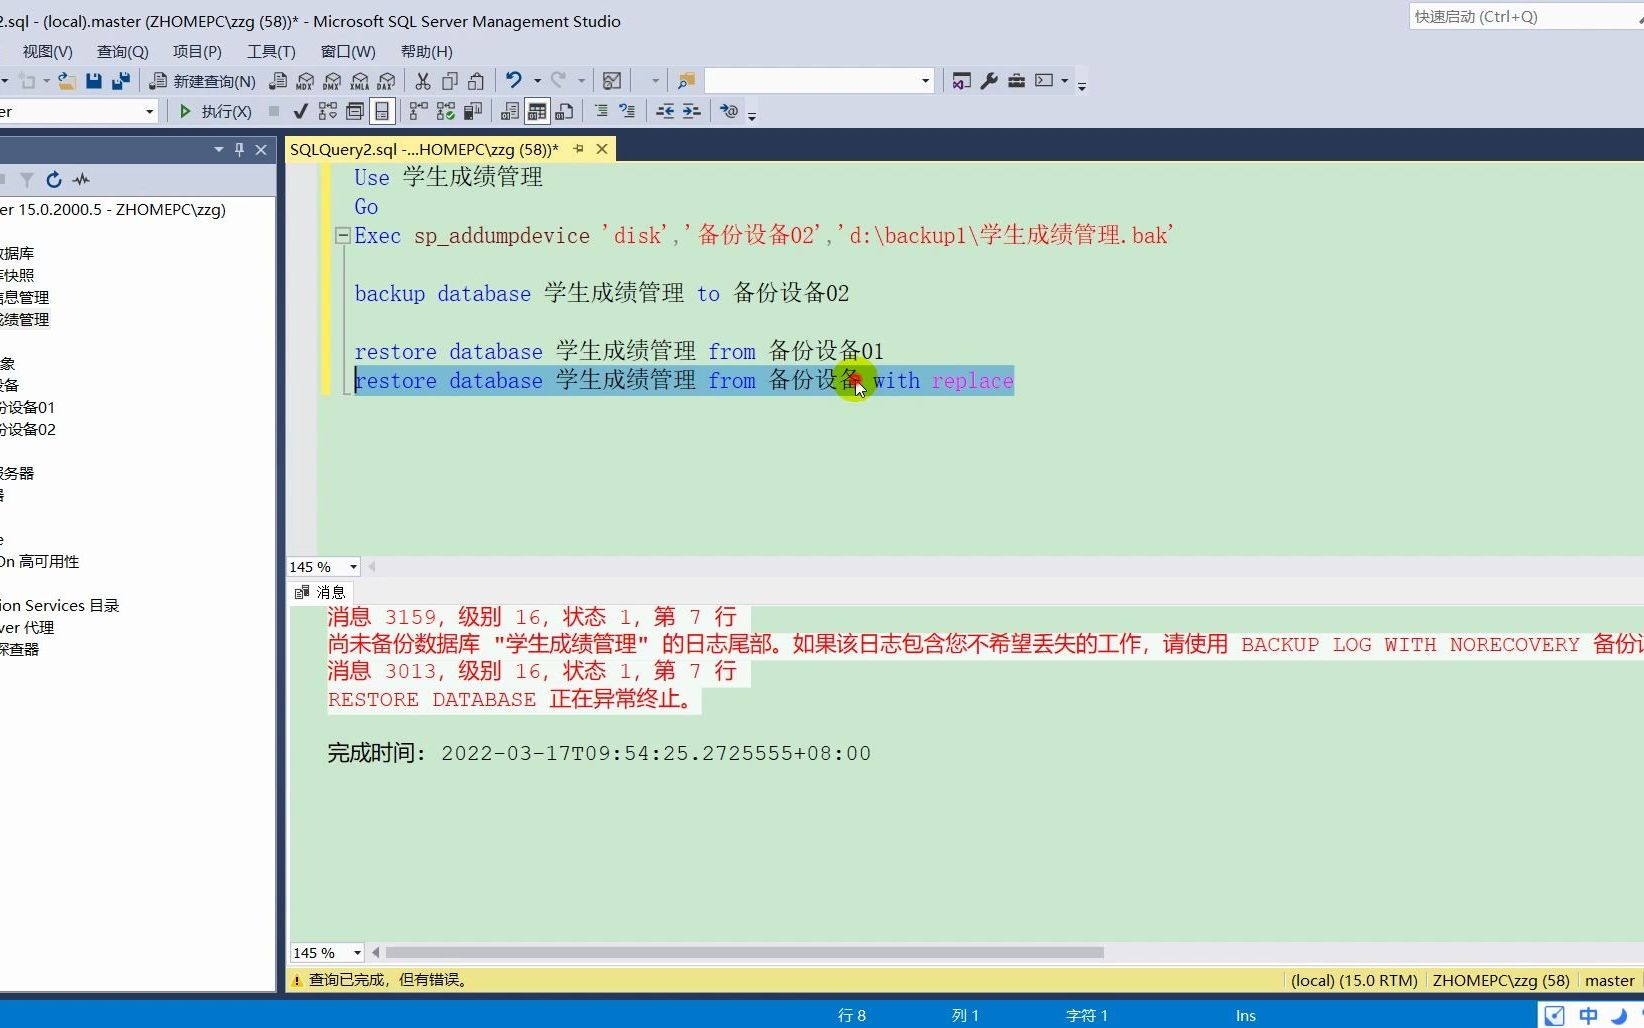
Task: Execute the query with 执行(X)
Action: [215, 111]
